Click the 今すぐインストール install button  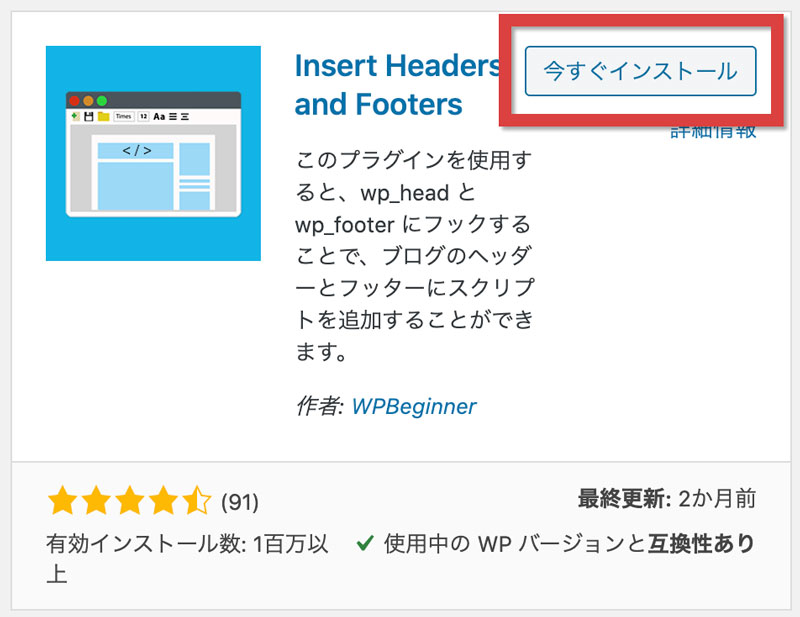(x=640, y=71)
